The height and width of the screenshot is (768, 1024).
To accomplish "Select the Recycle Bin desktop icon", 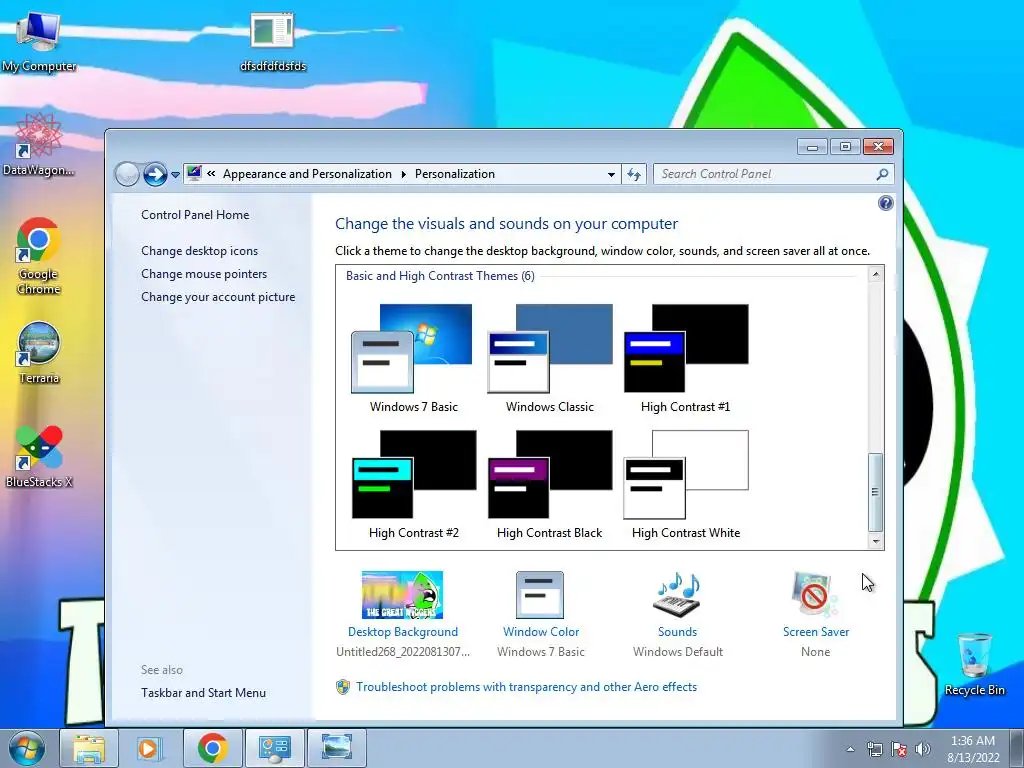I will [x=974, y=664].
